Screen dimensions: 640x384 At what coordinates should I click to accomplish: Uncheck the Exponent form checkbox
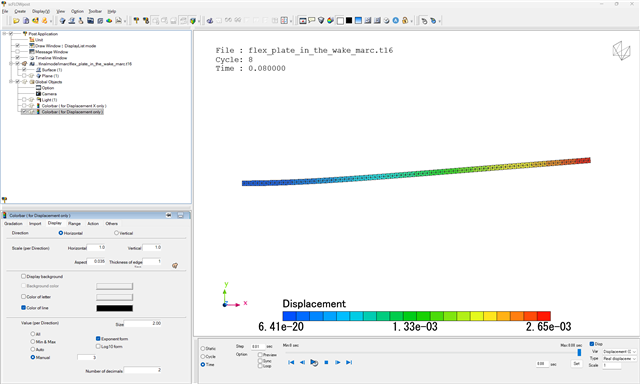(x=98, y=338)
